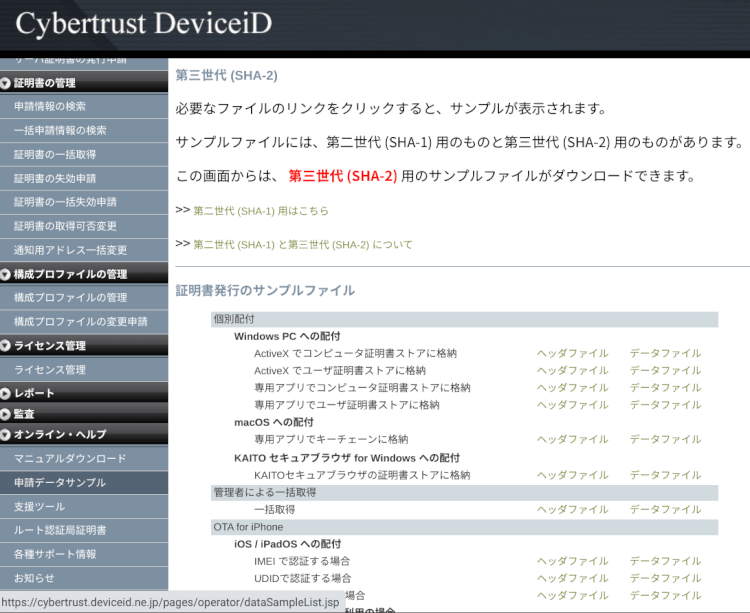Open 支援ツール page
The width and height of the screenshot is (750, 613).
pos(84,506)
